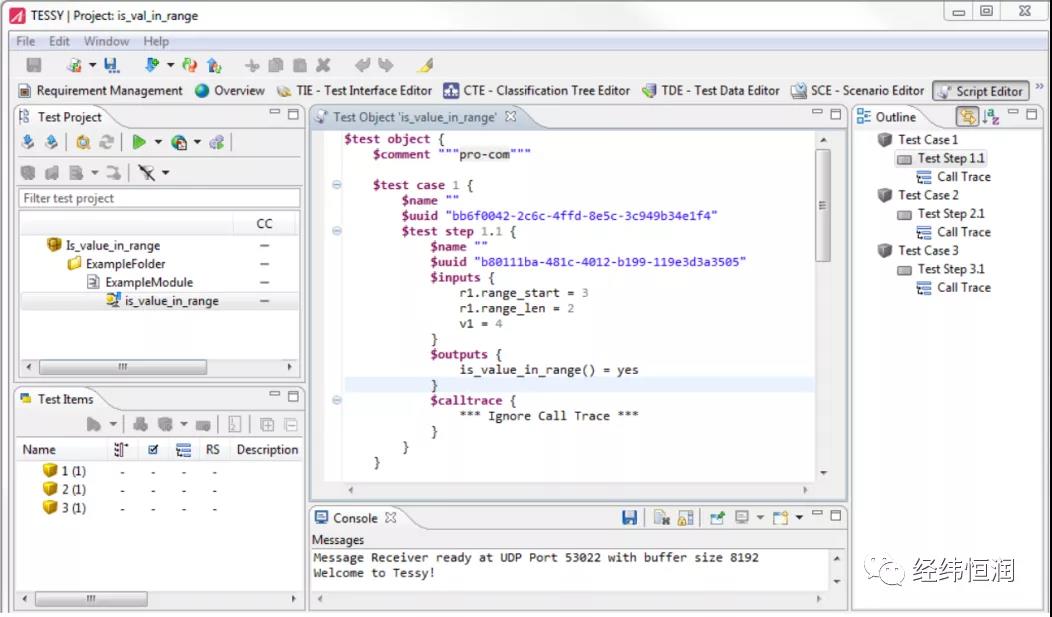Open CTE - Classification Tree Editor perspective
1052x617 pixels.
coord(537,91)
